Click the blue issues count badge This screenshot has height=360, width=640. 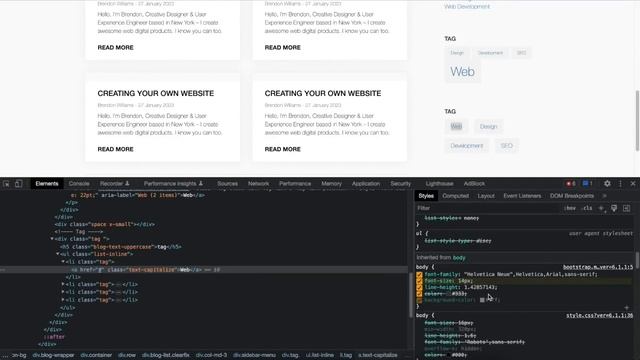point(587,184)
